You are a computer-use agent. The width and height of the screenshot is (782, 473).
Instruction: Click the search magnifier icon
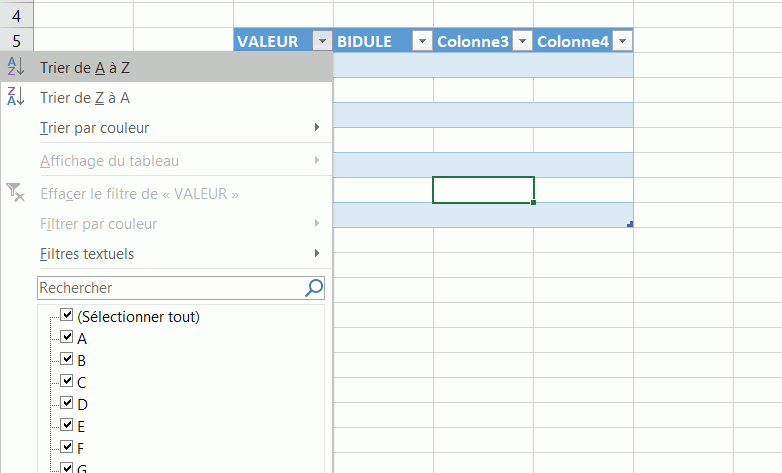(x=314, y=288)
